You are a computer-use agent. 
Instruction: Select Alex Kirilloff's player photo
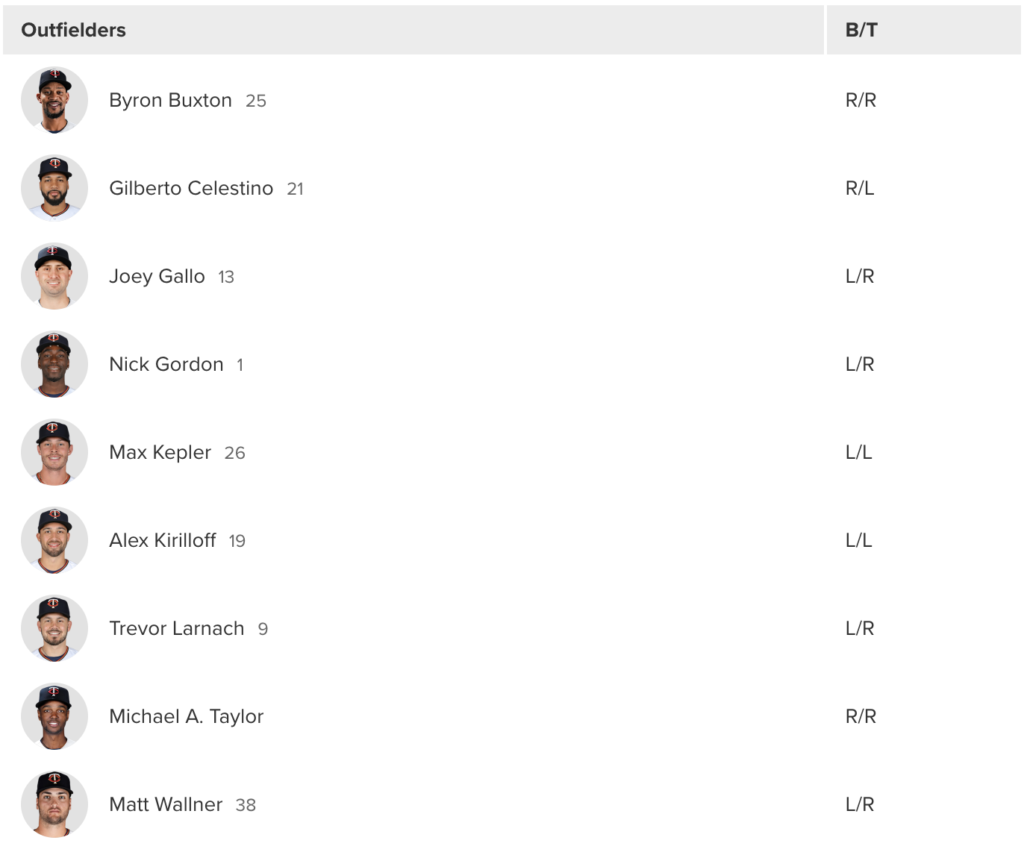(x=54, y=540)
